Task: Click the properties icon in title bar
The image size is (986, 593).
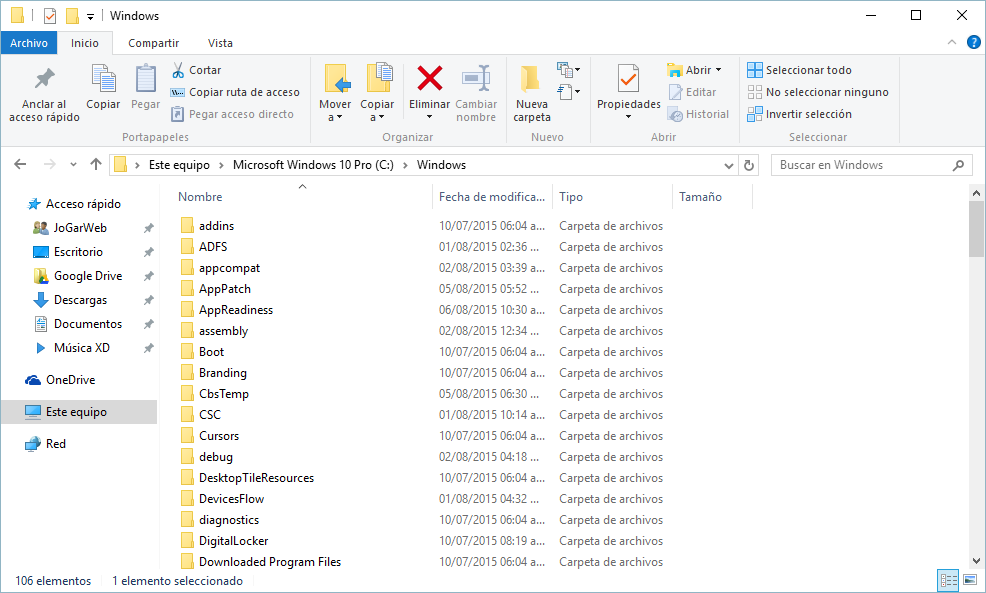Action: [50, 16]
